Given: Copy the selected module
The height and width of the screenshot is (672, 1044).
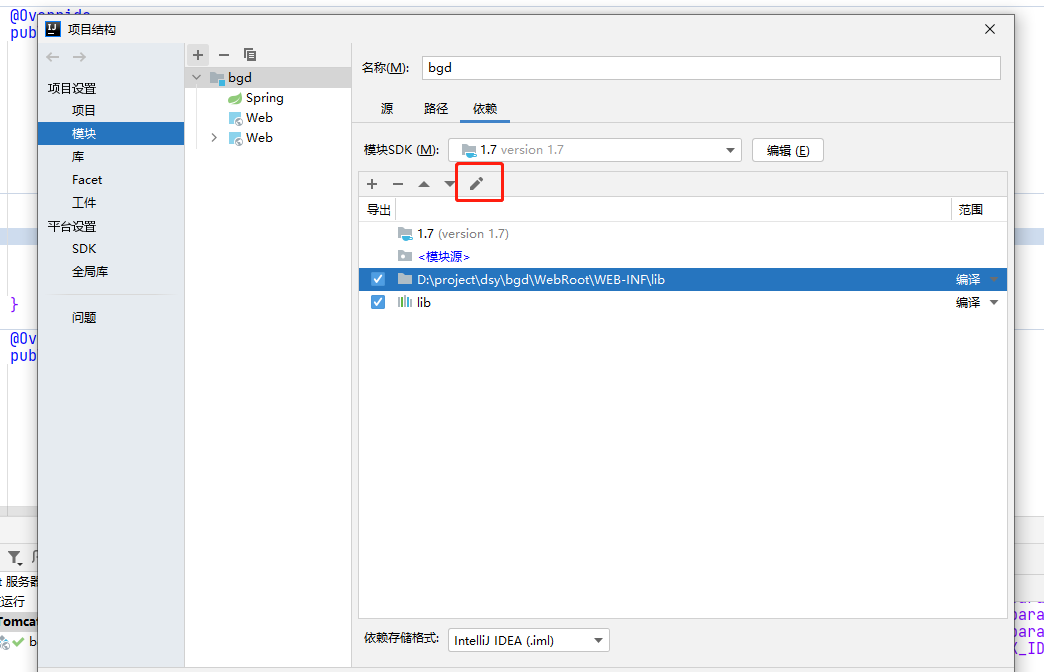Looking at the screenshot, I should coord(250,55).
